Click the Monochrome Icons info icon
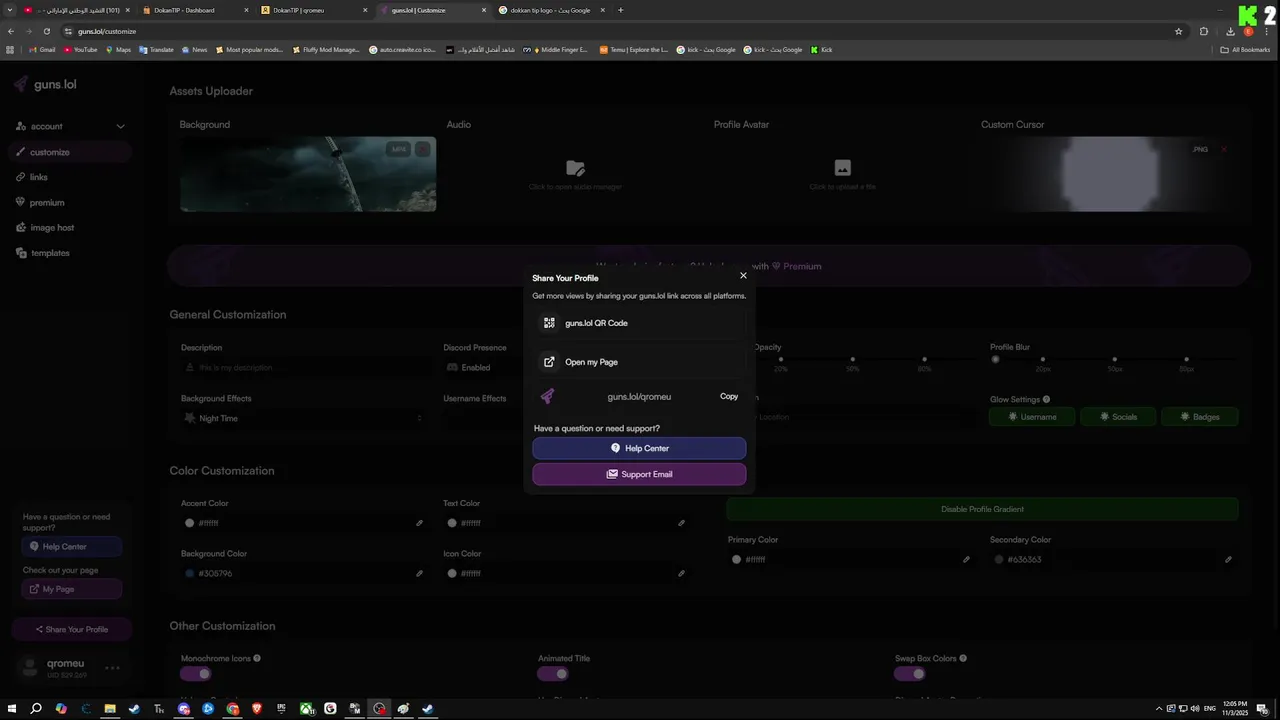Image resolution: width=1280 pixels, height=720 pixels. (x=257, y=658)
